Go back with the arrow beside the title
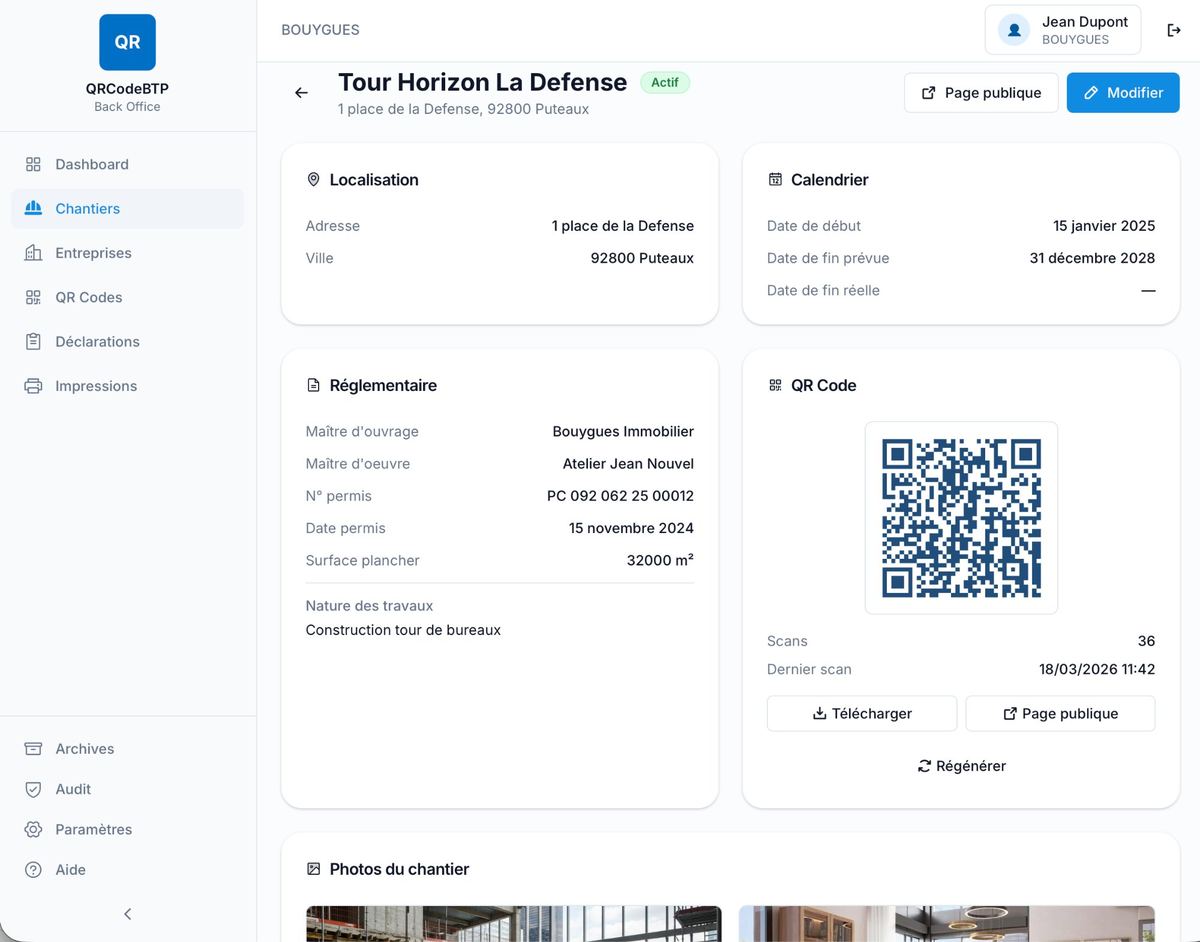 pos(301,92)
